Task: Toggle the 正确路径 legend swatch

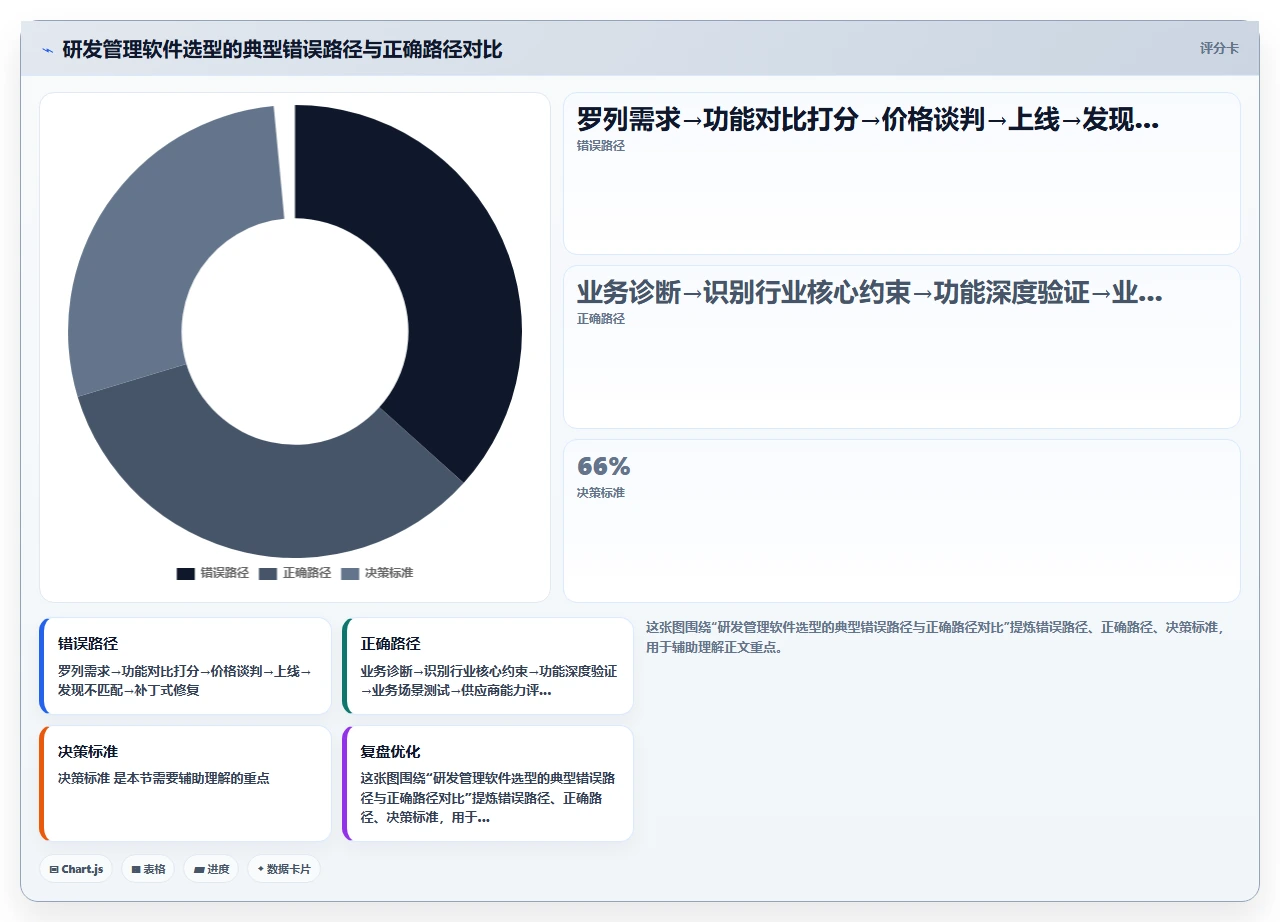Action: 268,574
